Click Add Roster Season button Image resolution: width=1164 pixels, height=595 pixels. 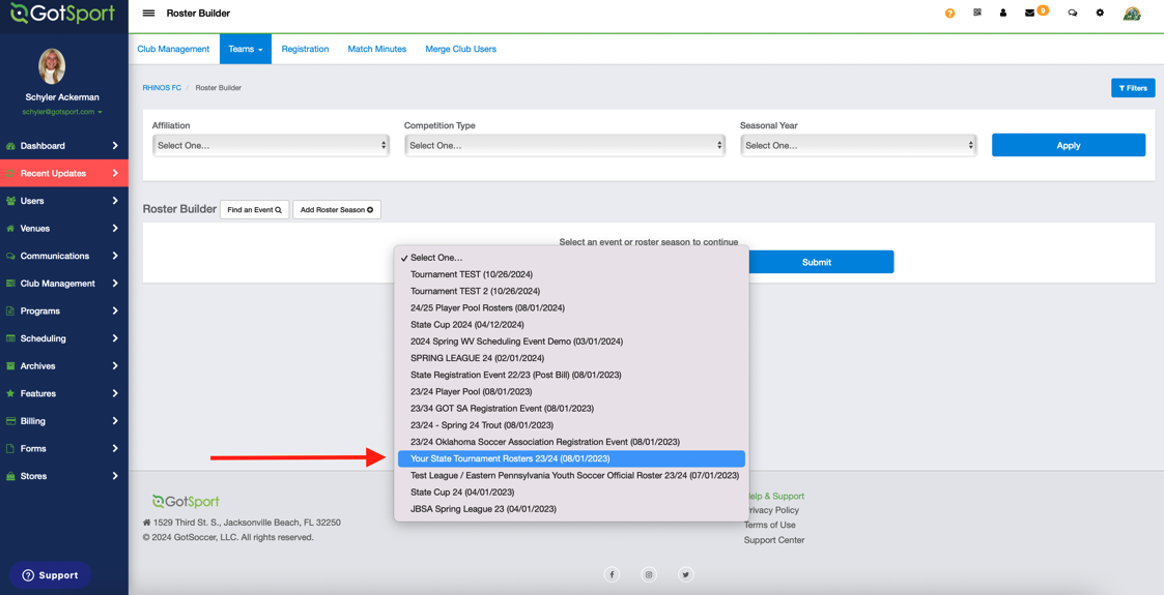337,210
